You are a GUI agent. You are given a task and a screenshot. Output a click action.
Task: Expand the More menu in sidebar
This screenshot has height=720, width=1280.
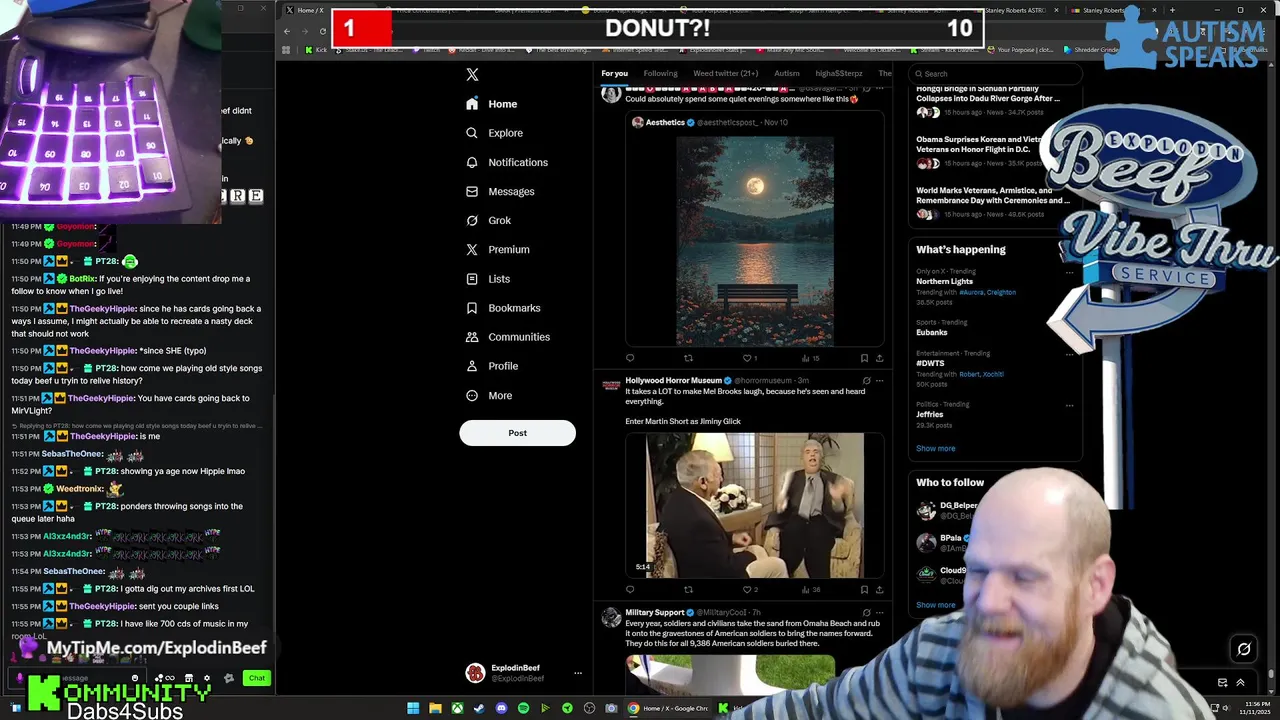[489, 395]
